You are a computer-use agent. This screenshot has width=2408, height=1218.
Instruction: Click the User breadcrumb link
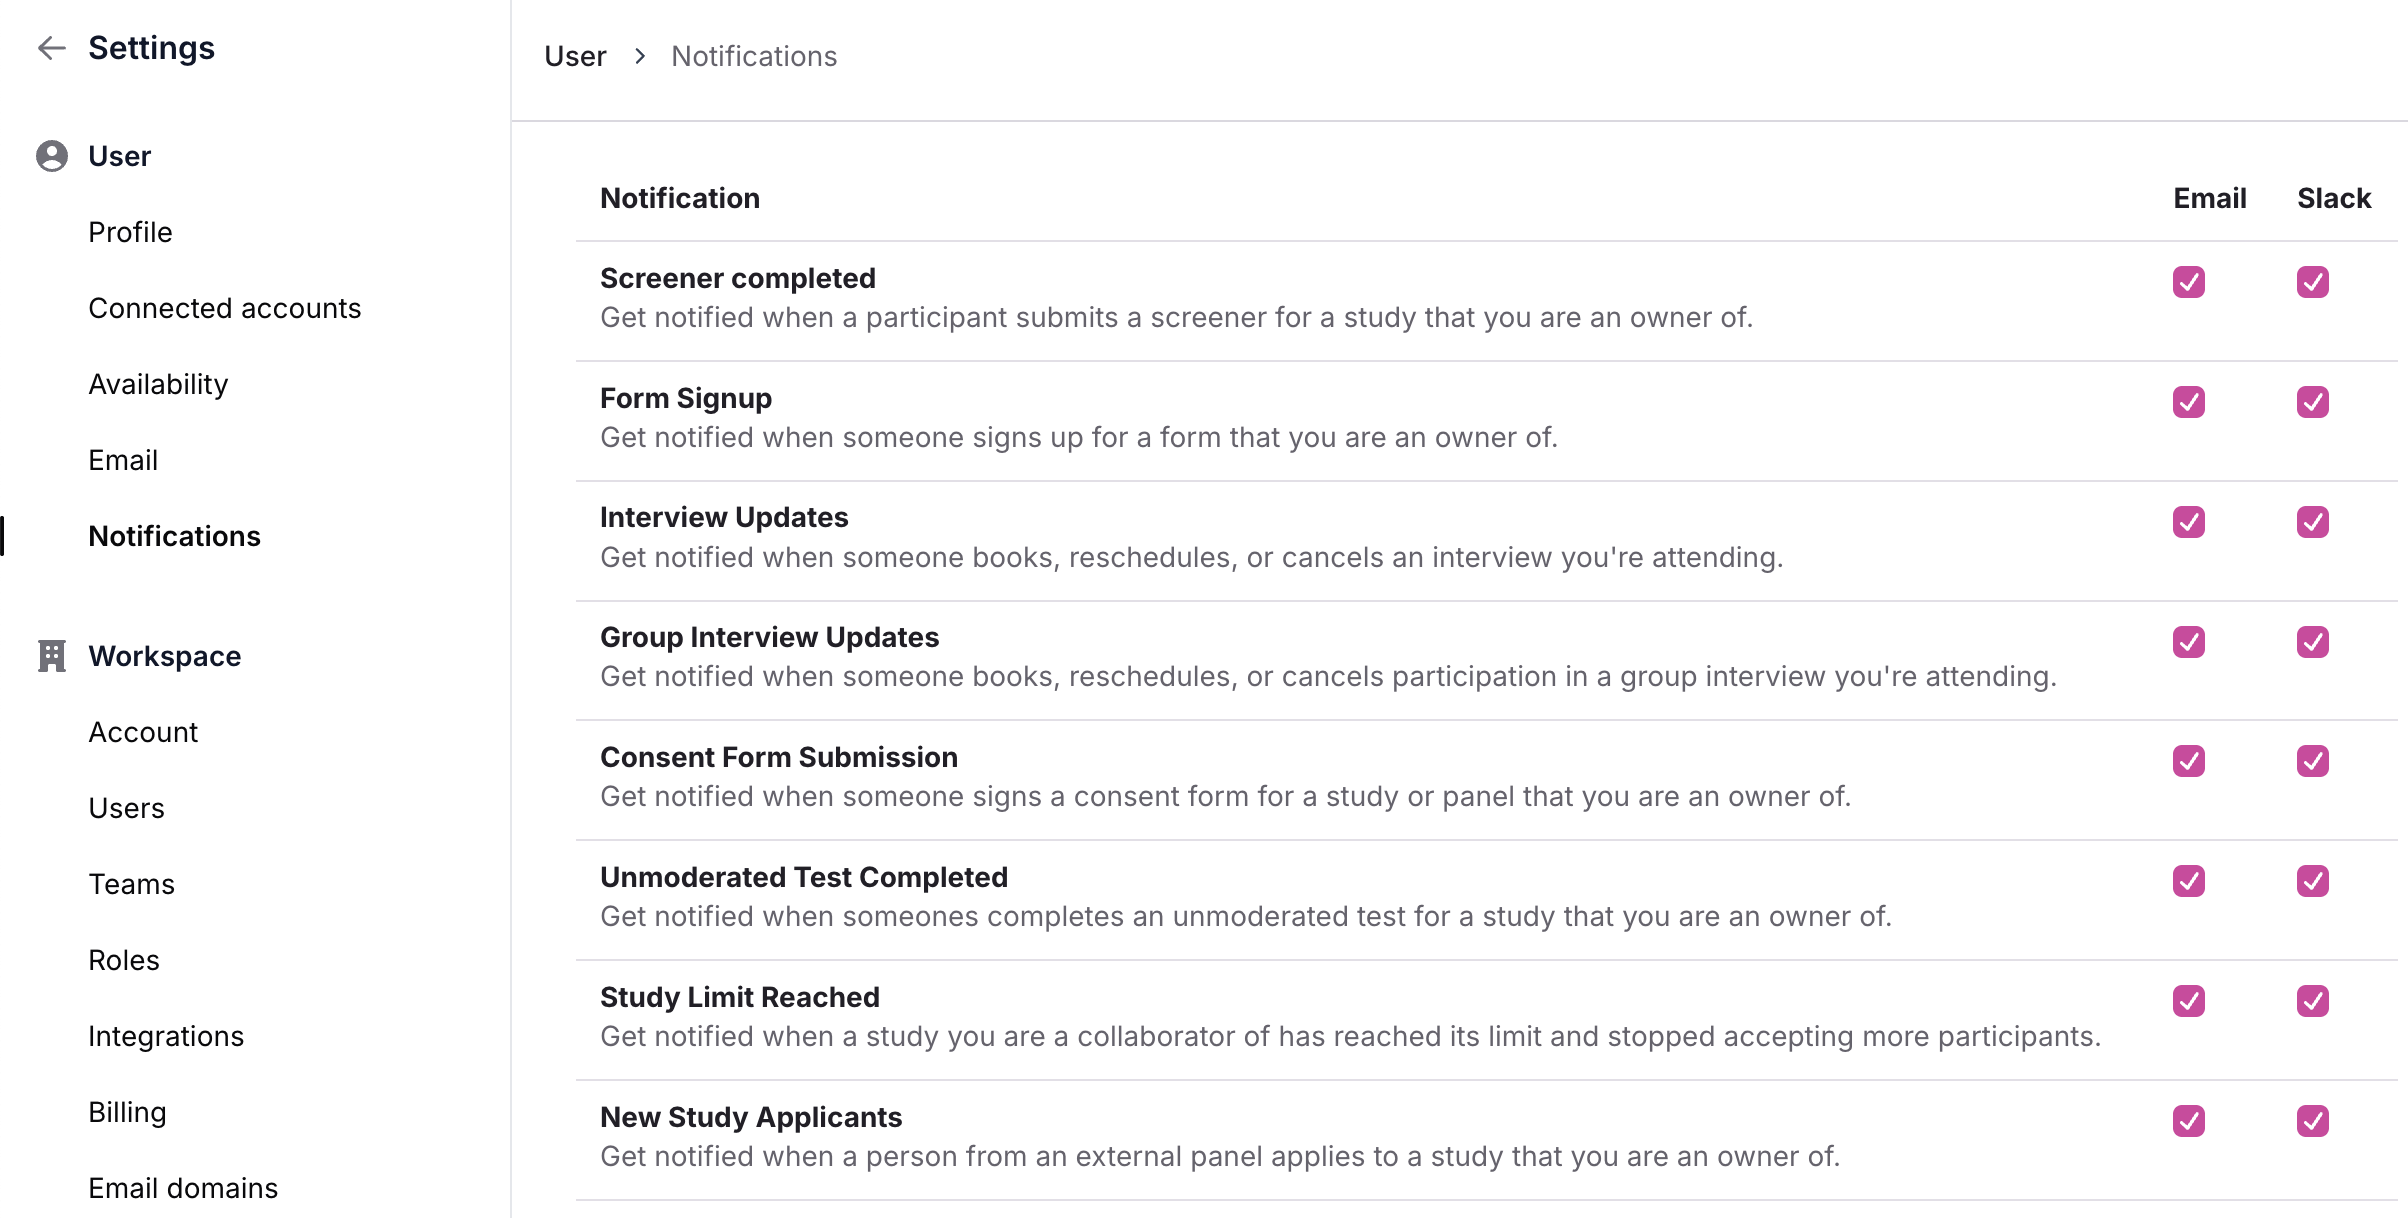(575, 56)
